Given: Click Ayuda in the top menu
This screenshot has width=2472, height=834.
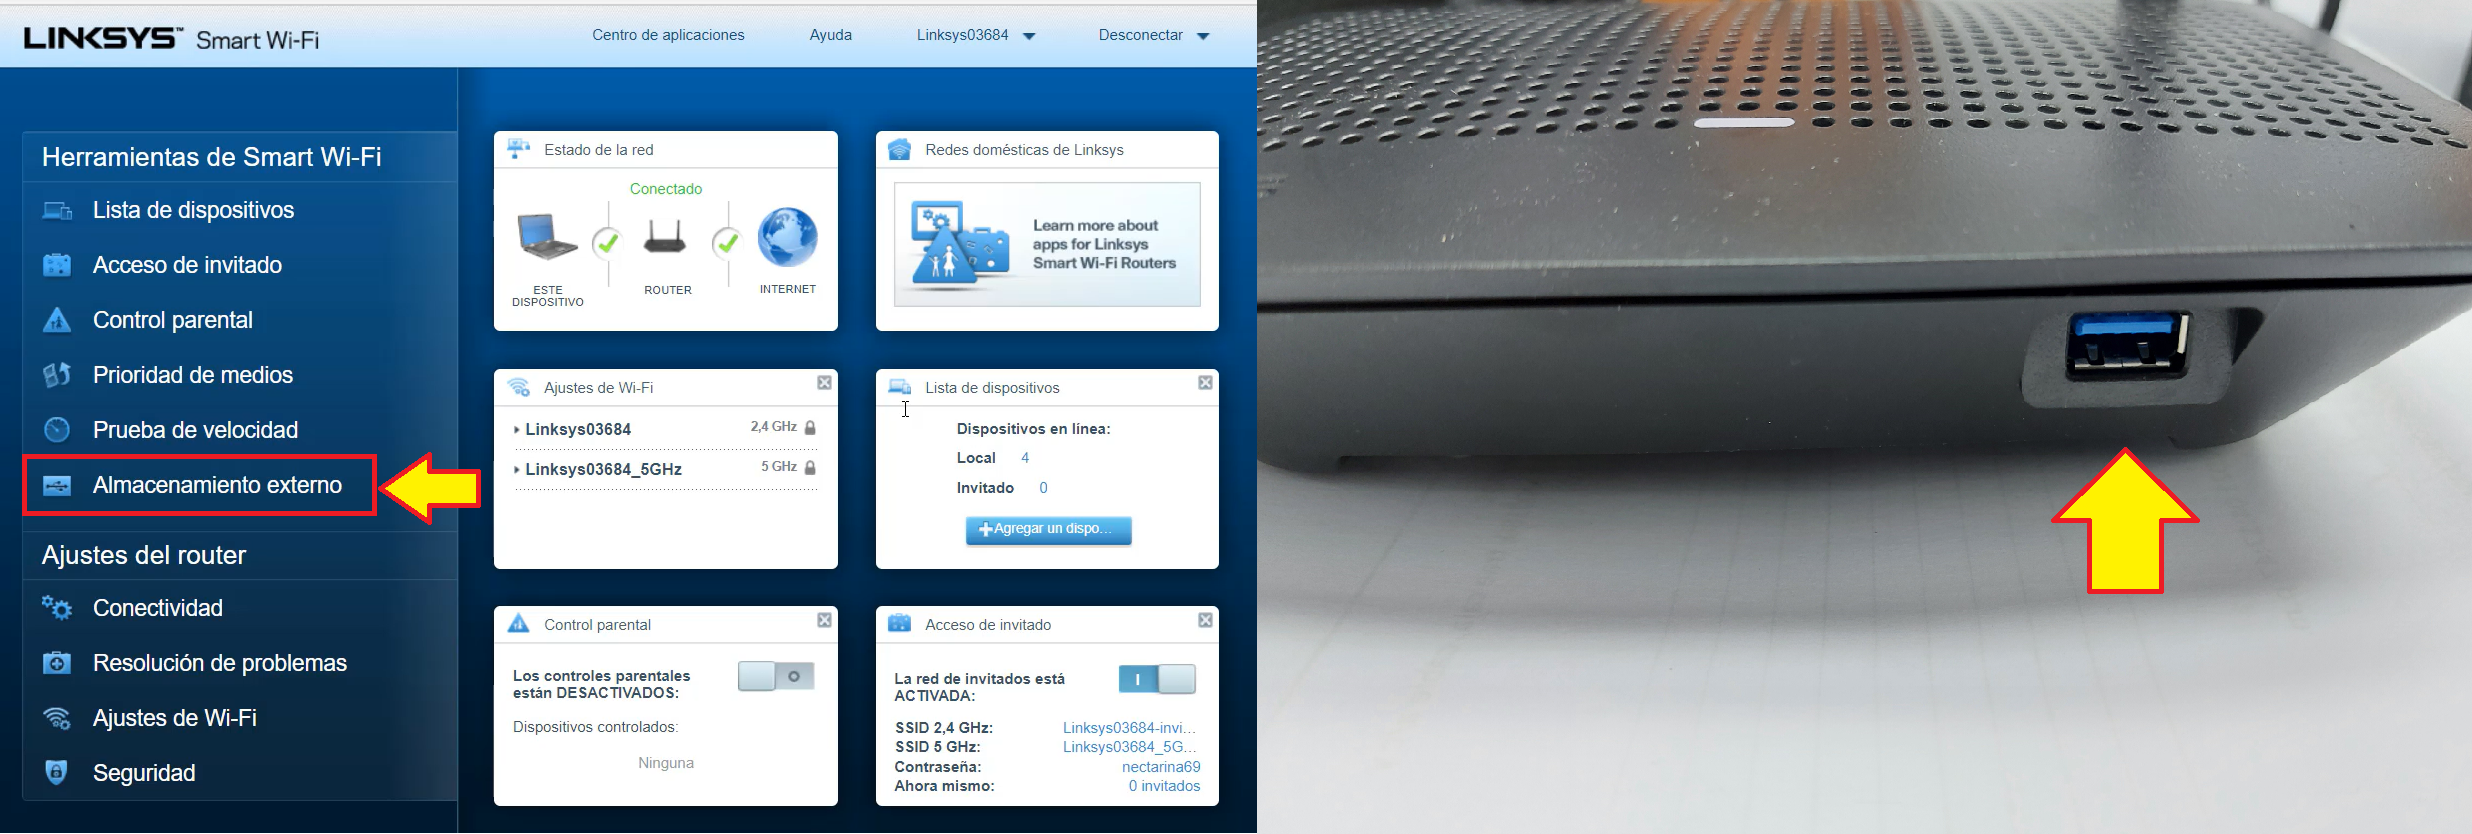Looking at the screenshot, I should 830,35.
